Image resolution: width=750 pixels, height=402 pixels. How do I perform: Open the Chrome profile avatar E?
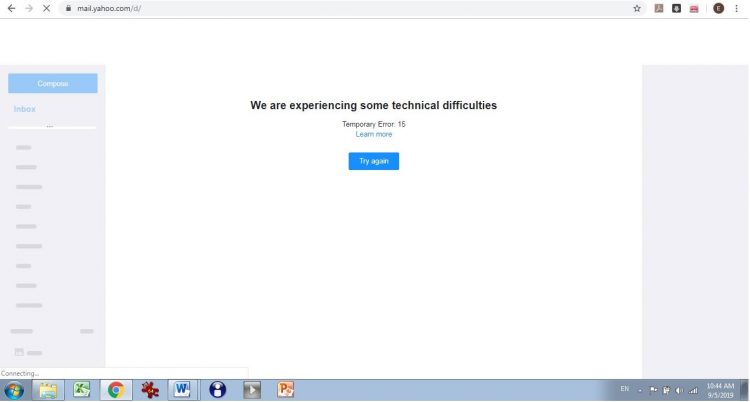(718, 8)
